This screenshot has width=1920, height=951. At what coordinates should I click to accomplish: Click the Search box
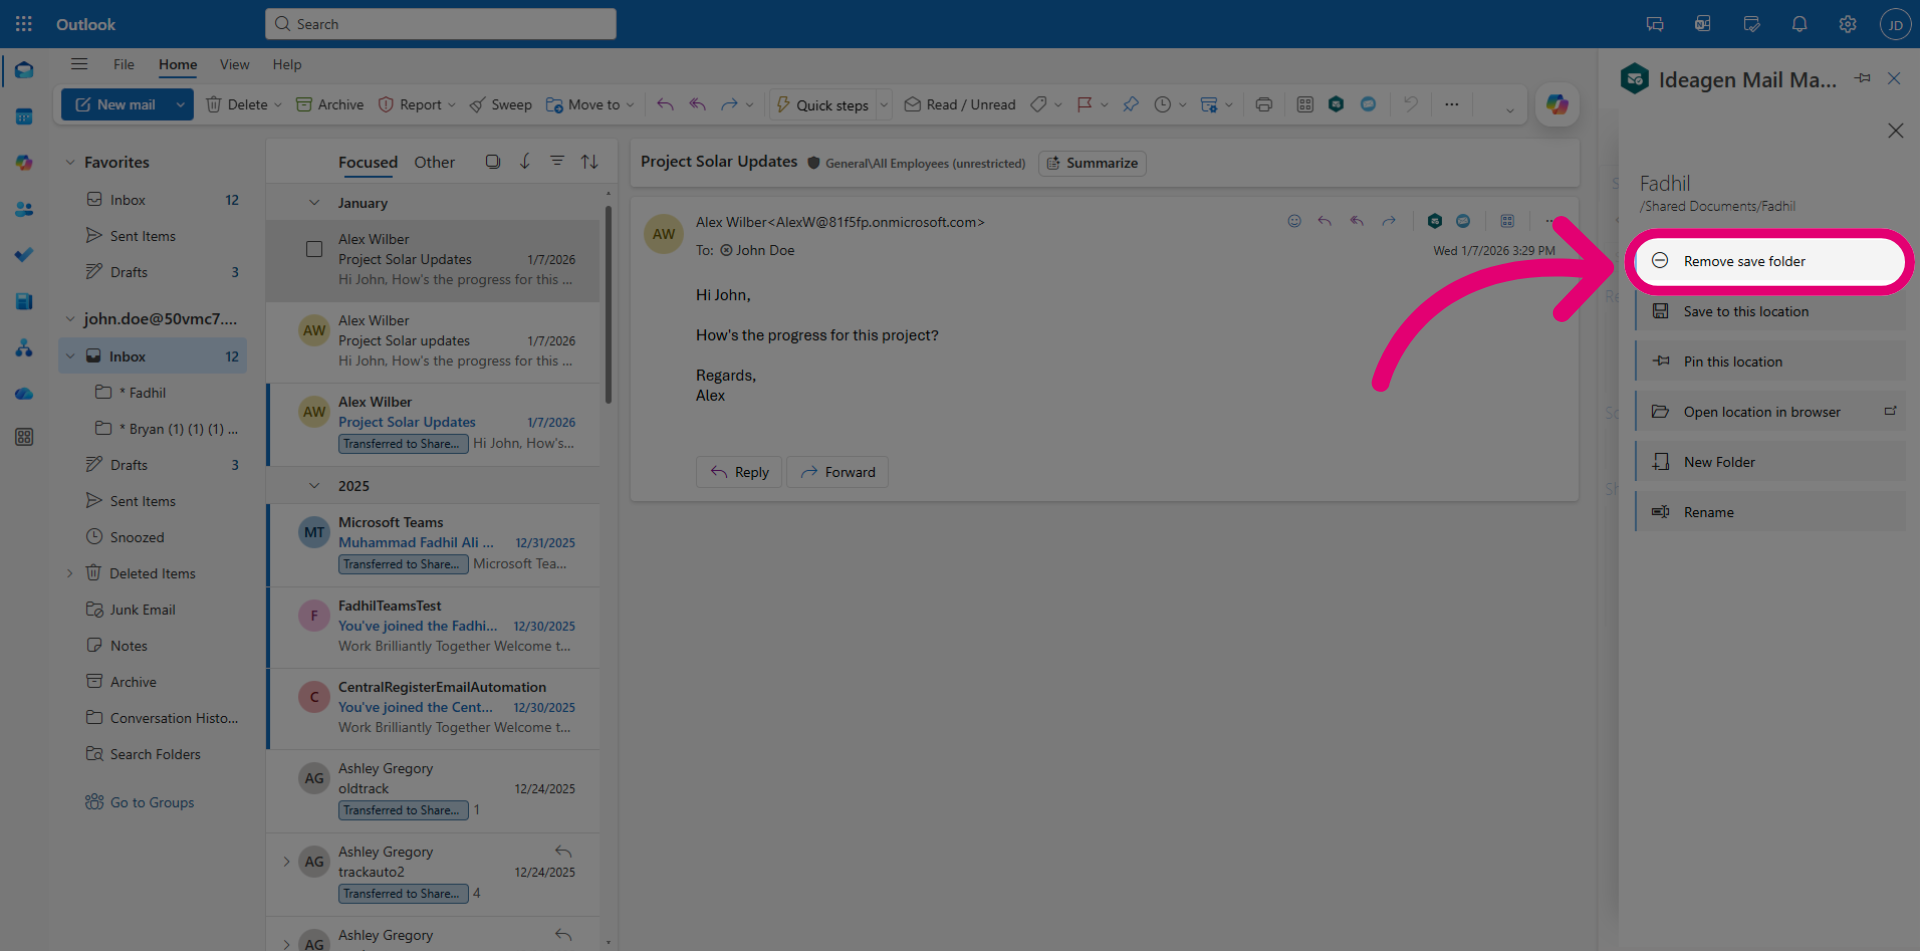point(440,24)
